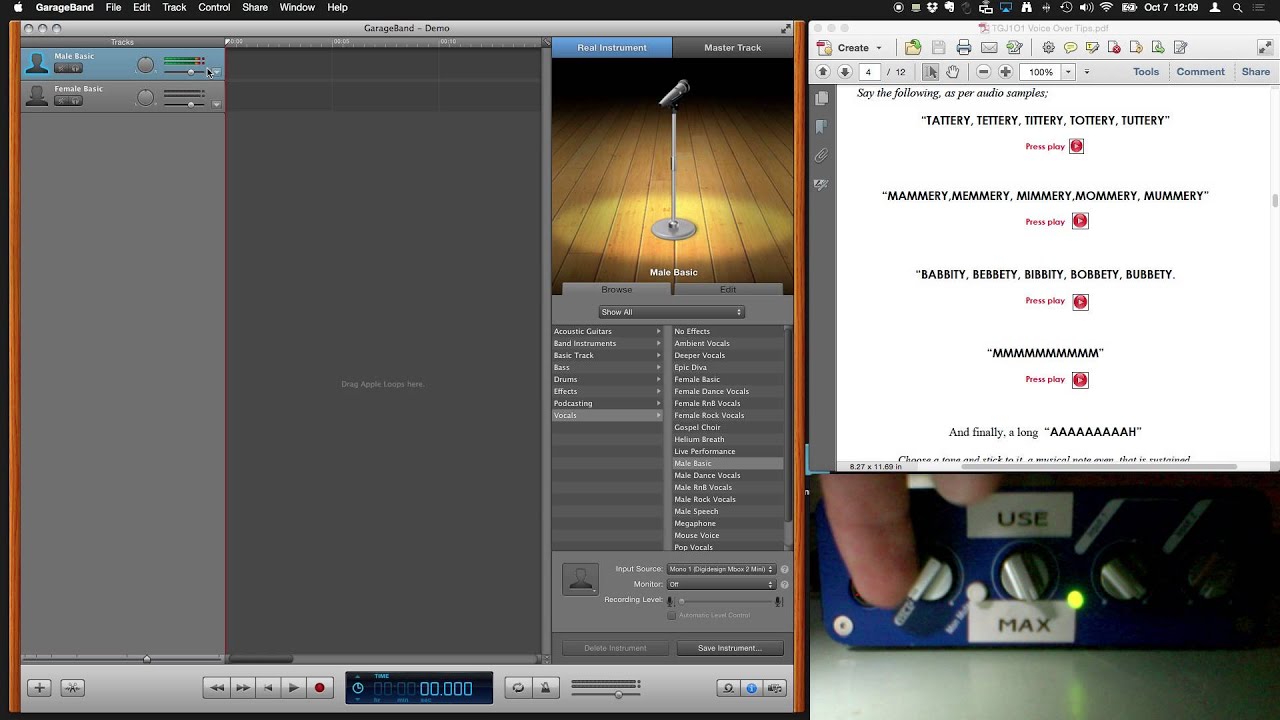
Task: Choose the Helium Breath preset
Action: pos(727,439)
